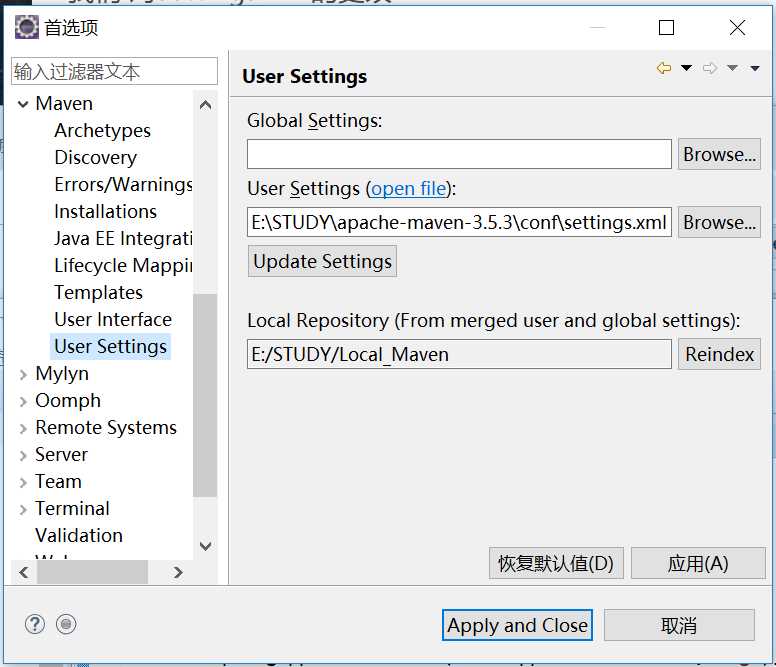
Task: Select Lifecycle Mappings item
Action: [x=123, y=266]
